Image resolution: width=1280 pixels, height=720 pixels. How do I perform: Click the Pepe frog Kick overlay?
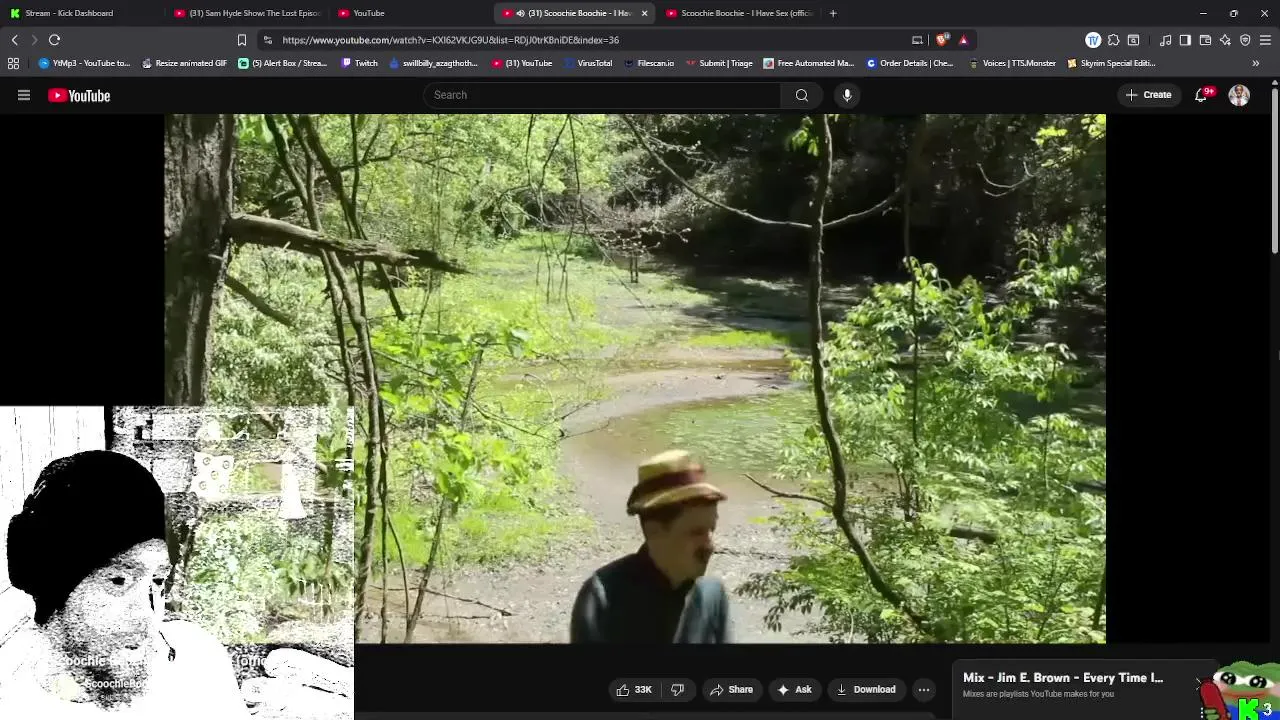coord(1240,690)
